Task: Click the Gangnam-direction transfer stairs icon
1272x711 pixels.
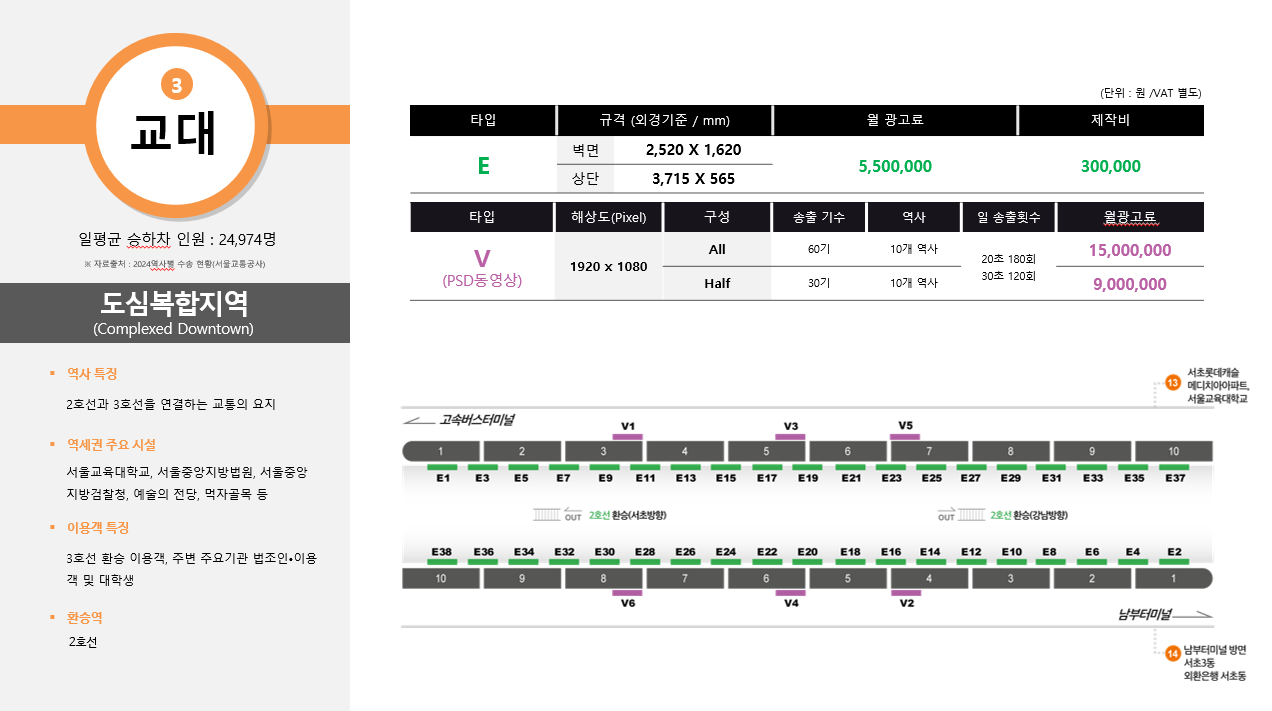Action: (x=972, y=514)
